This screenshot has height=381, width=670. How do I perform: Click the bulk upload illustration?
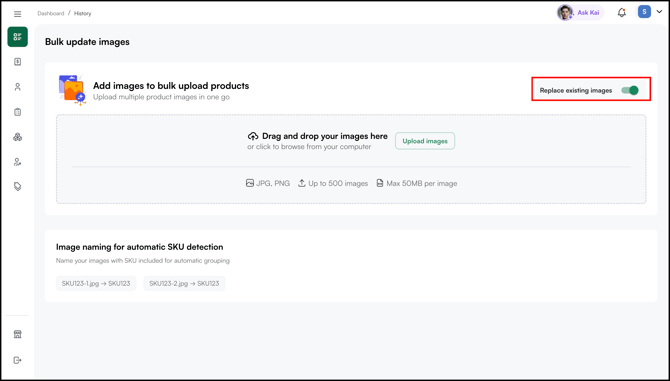pos(72,90)
